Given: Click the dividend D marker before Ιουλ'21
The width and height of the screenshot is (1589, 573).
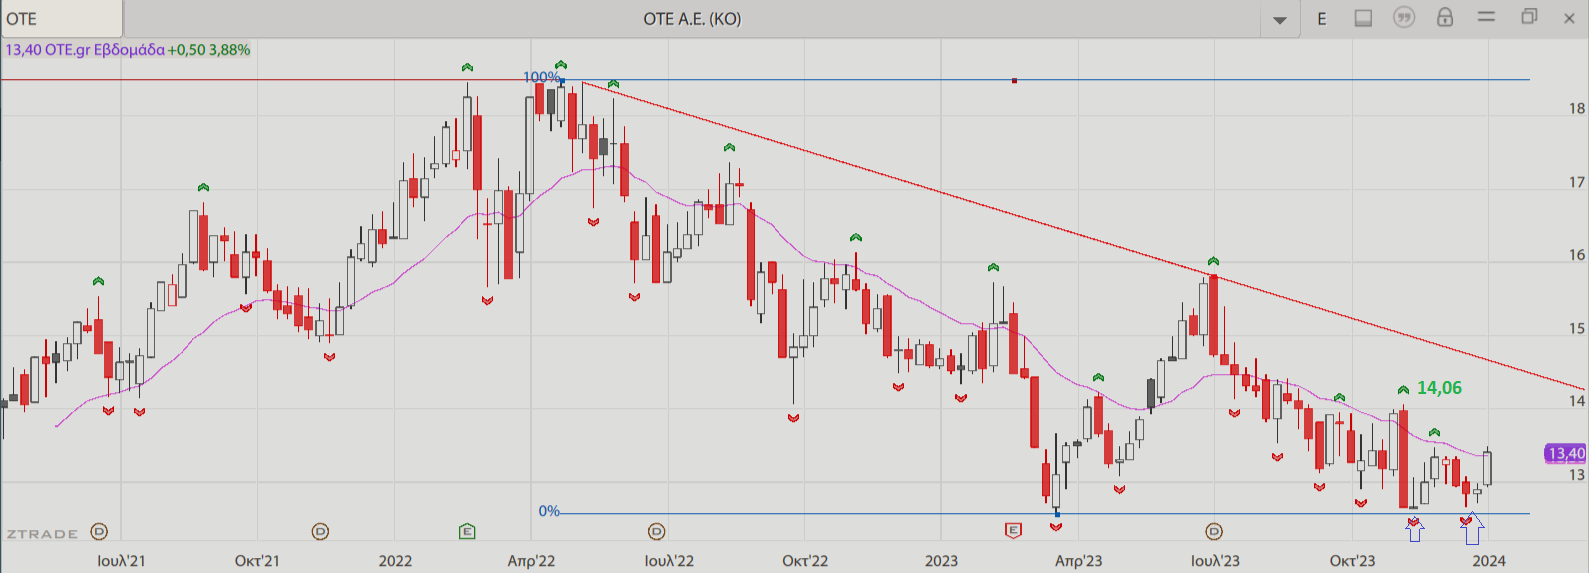Looking at the screenshot, I should pos(99,532).
